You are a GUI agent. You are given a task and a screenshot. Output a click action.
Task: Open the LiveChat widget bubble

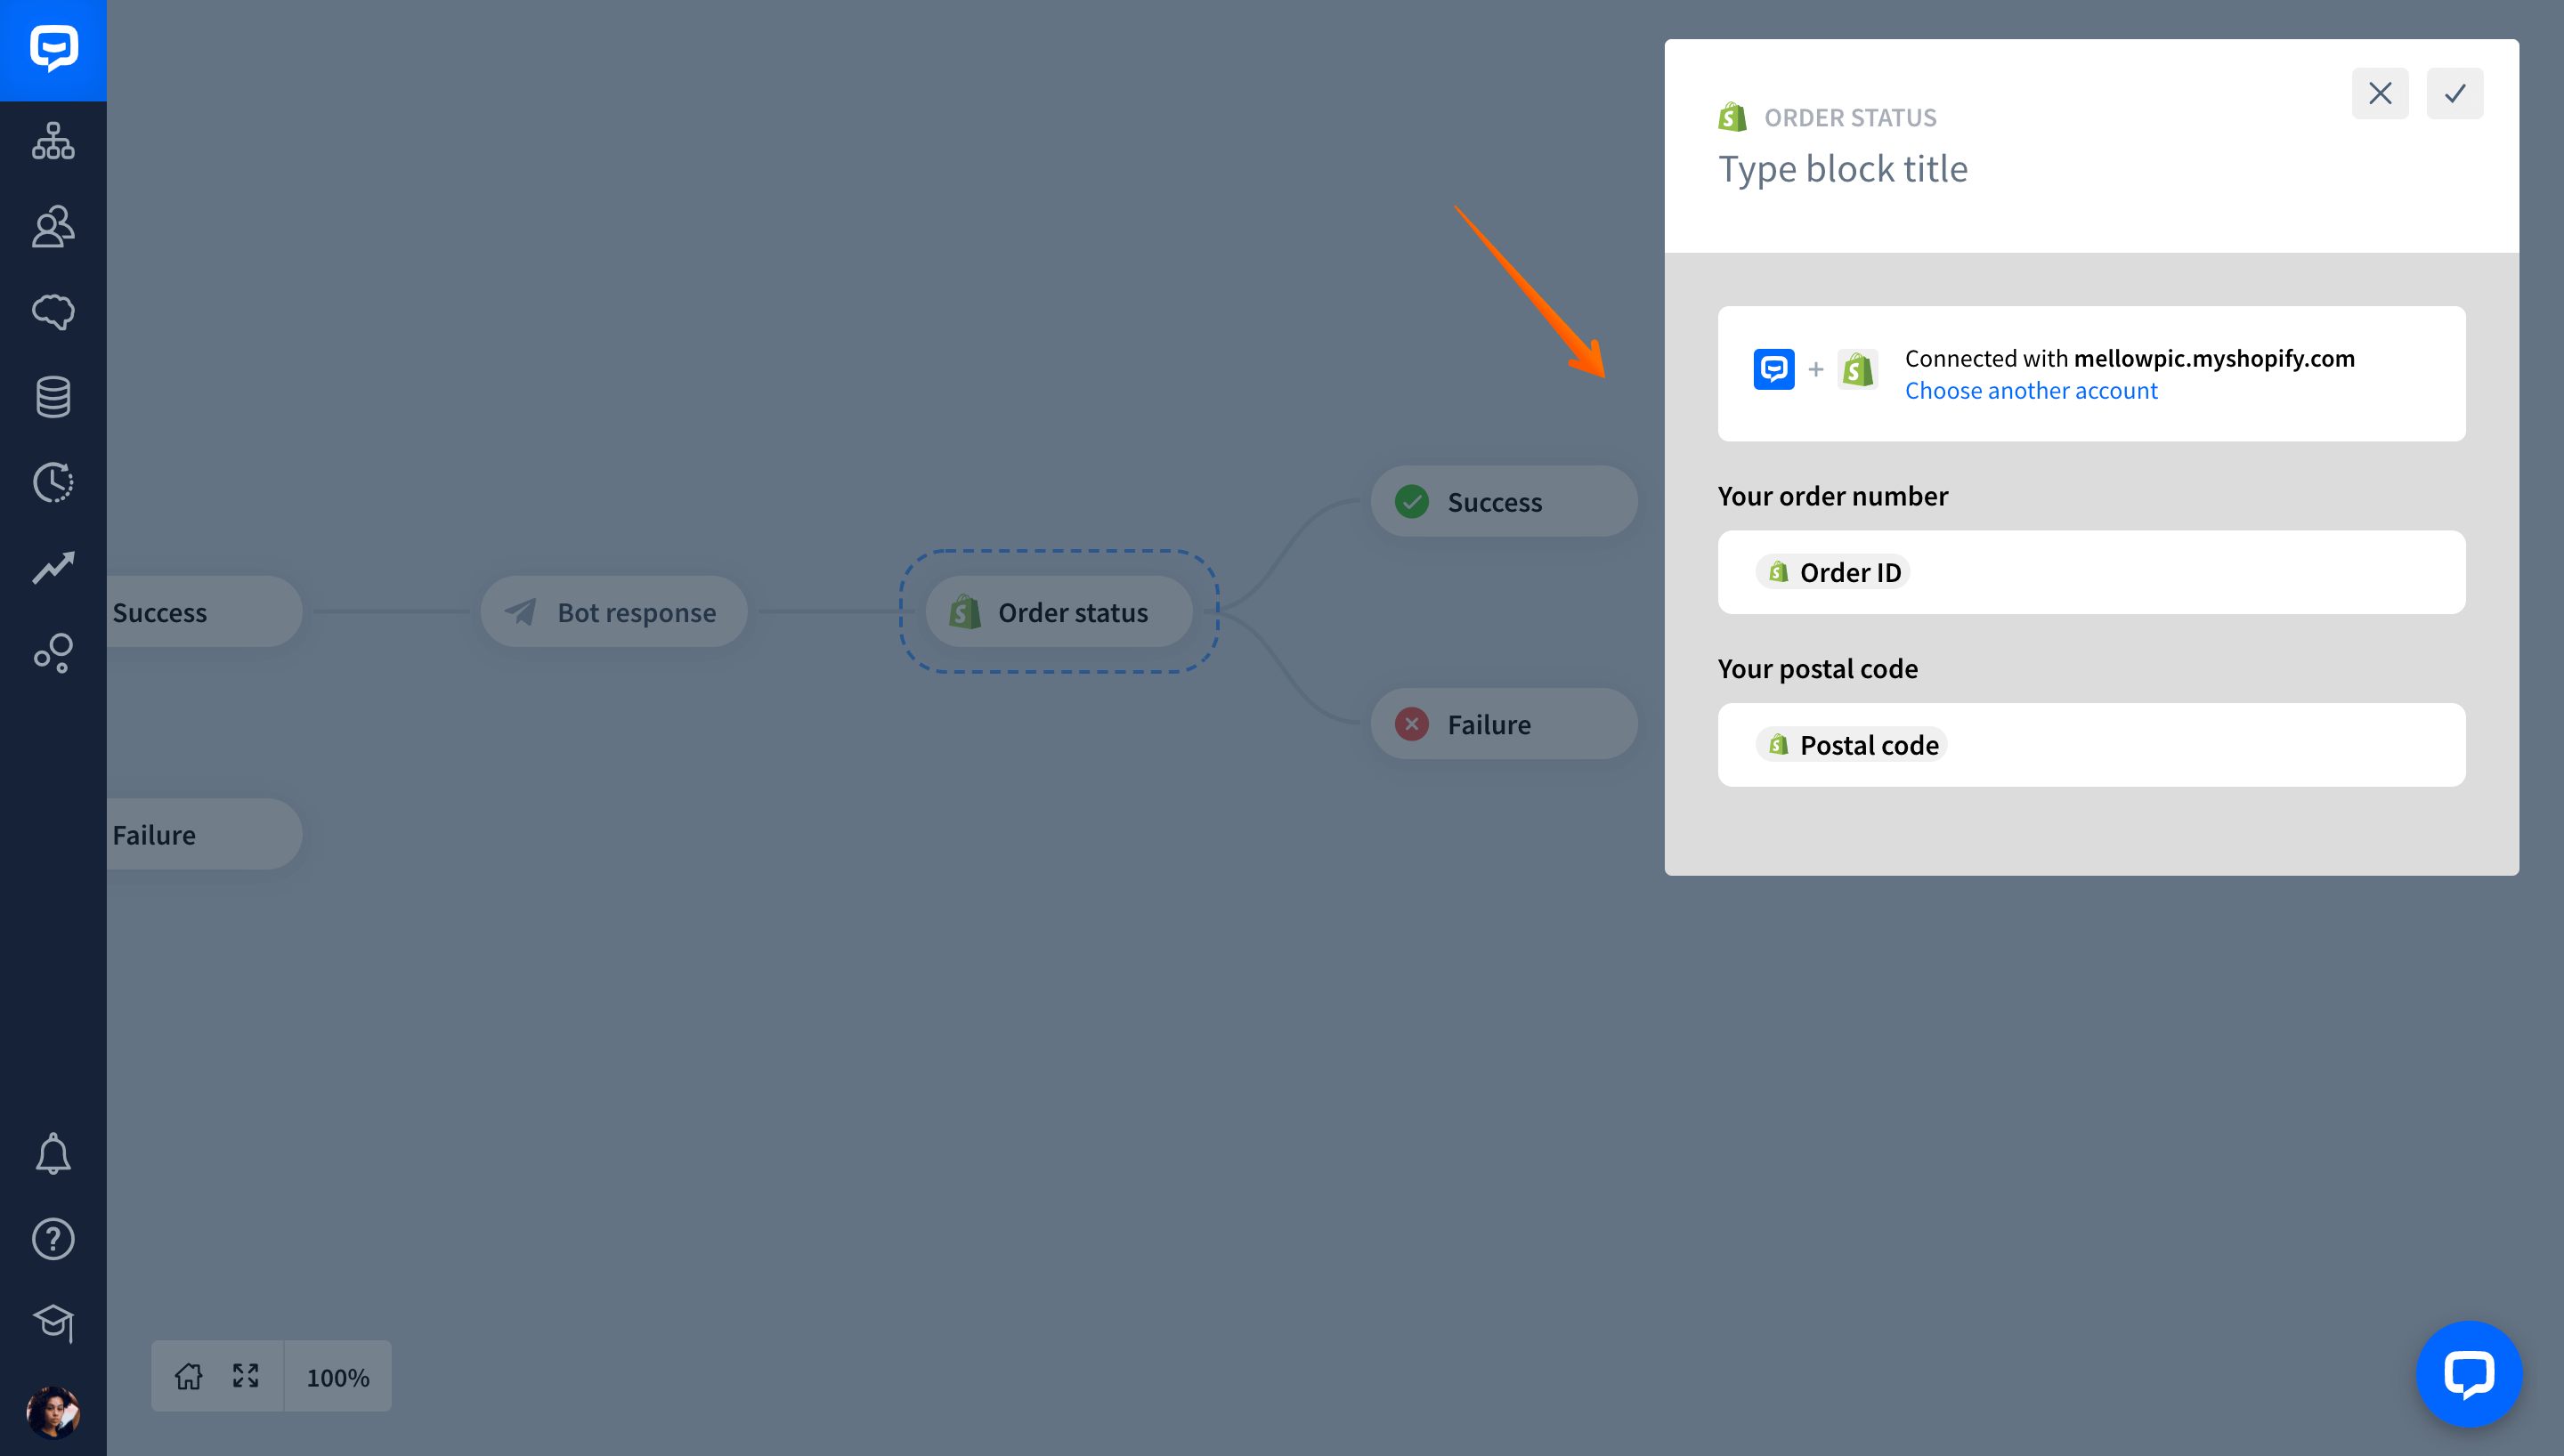tap(2469, 1374)
